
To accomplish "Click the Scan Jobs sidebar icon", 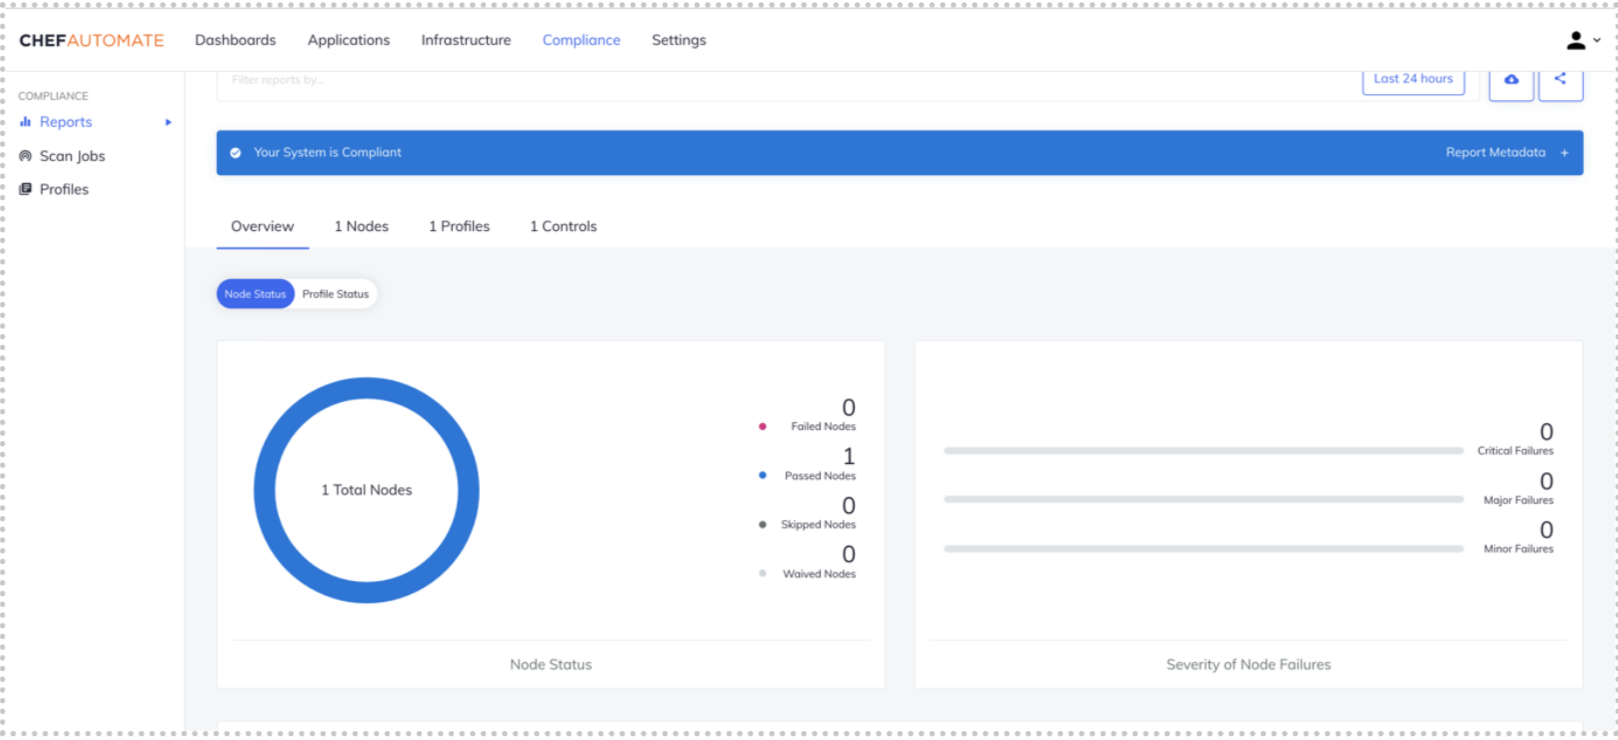I will pyautogui.click(x=25, y=156).
